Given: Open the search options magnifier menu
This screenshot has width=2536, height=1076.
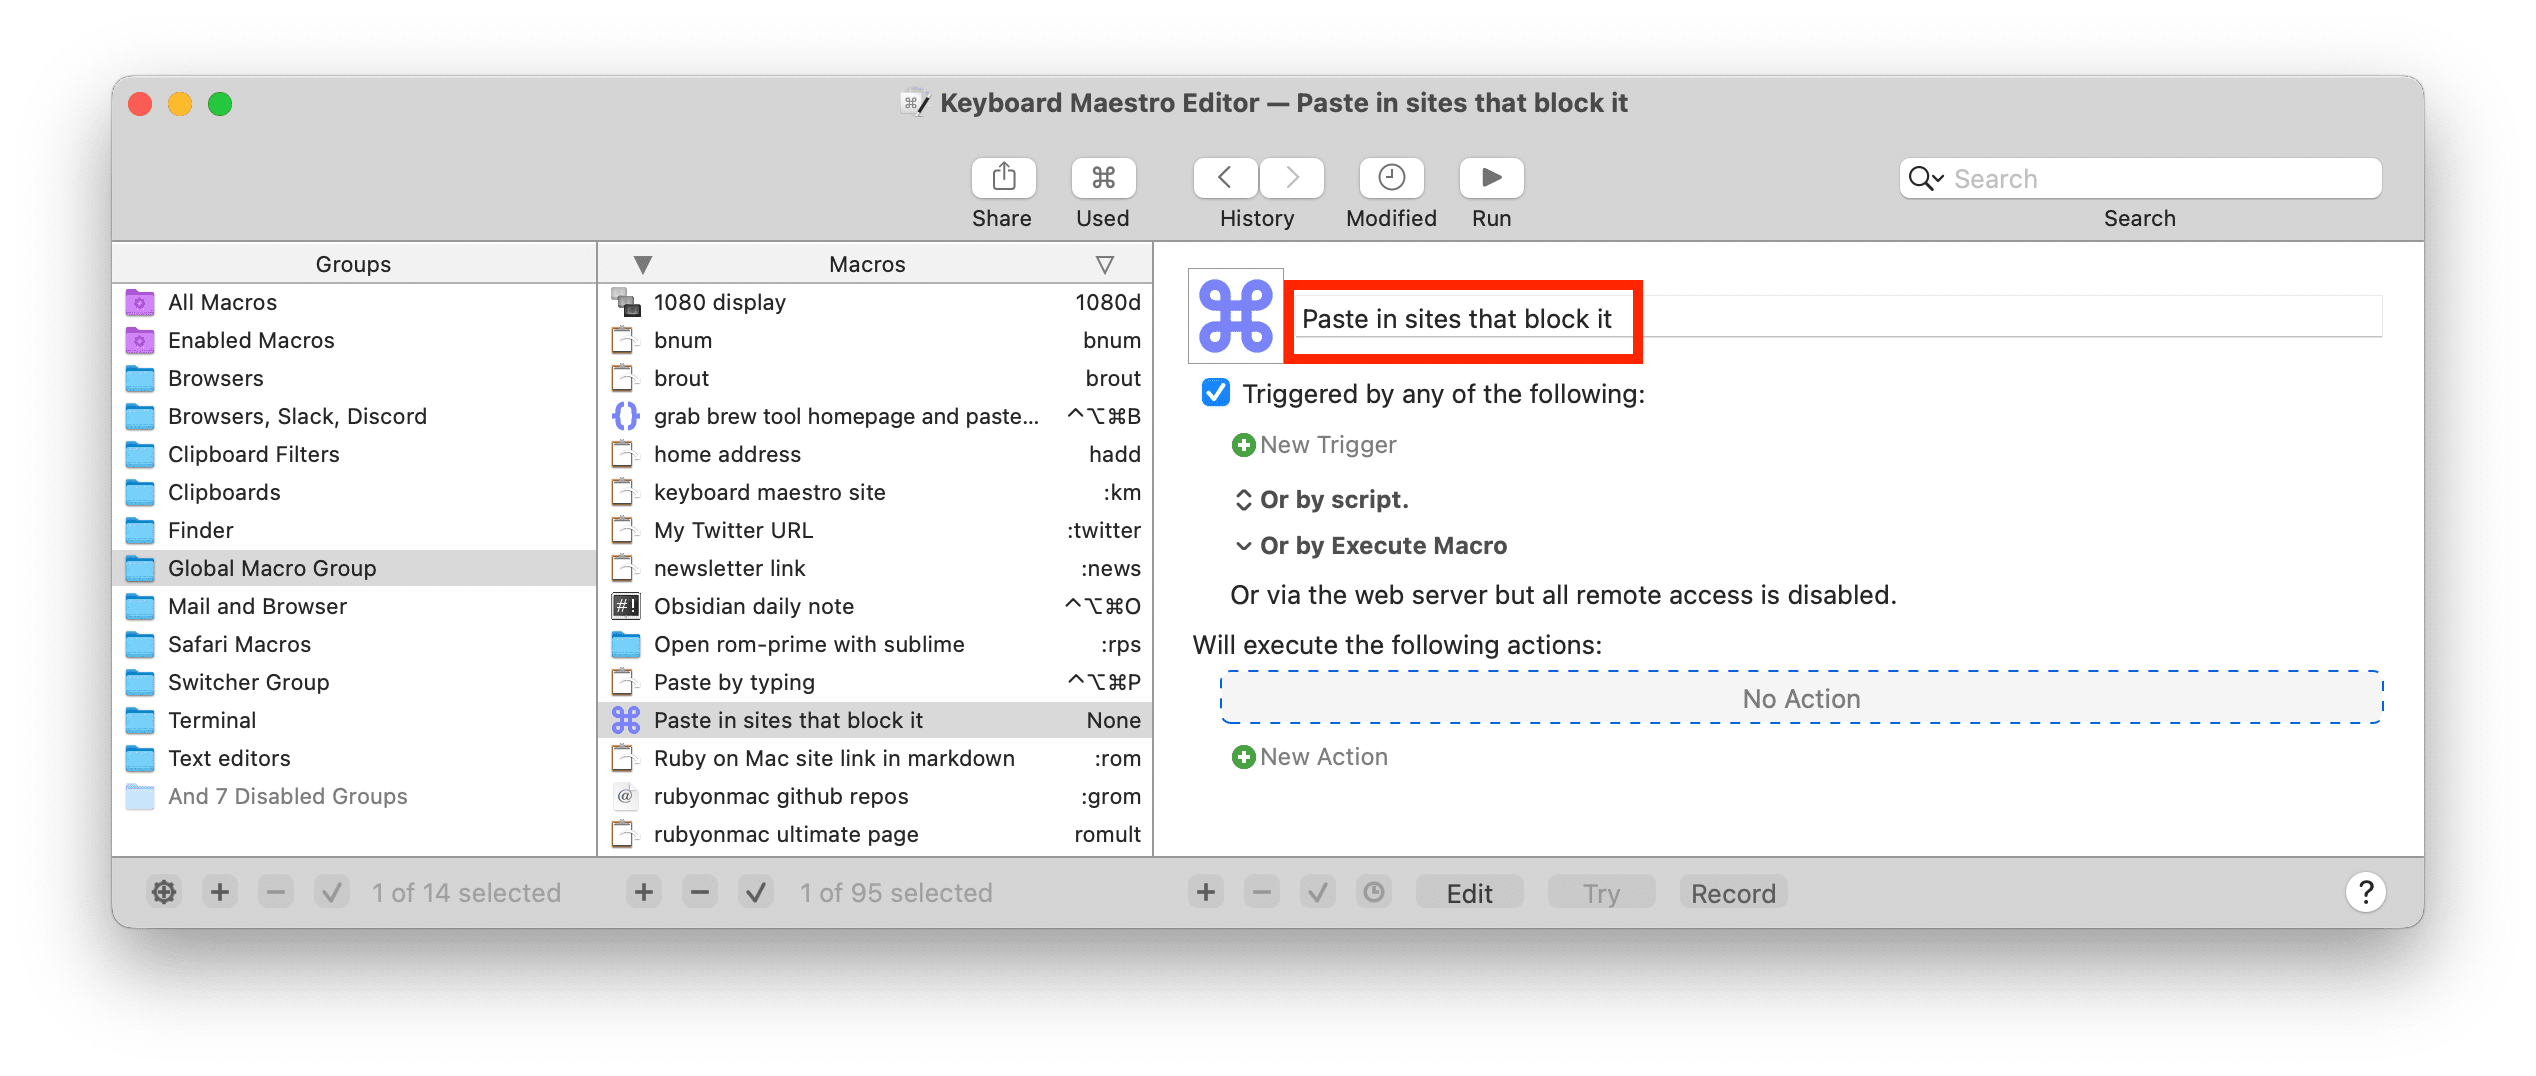Looking at the screenshot, I should coord(1925,179).
